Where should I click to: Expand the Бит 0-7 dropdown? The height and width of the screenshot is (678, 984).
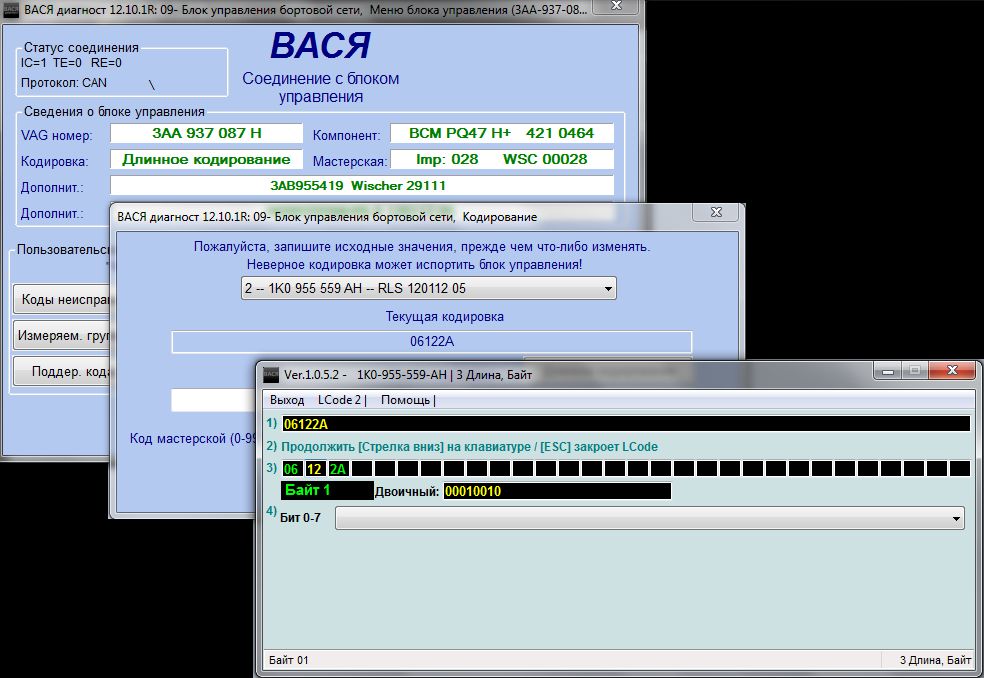tap(650, 519)
